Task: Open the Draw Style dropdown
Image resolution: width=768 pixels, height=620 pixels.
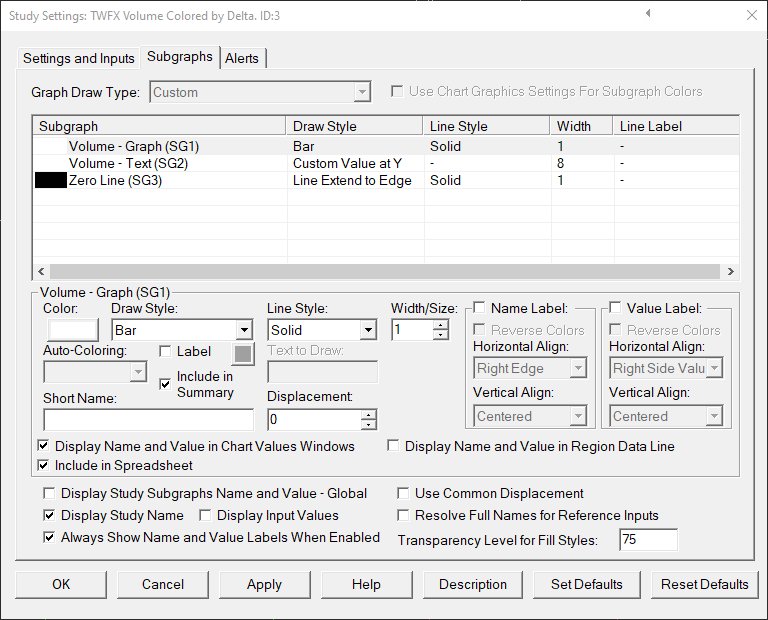Action: (244, 330)
